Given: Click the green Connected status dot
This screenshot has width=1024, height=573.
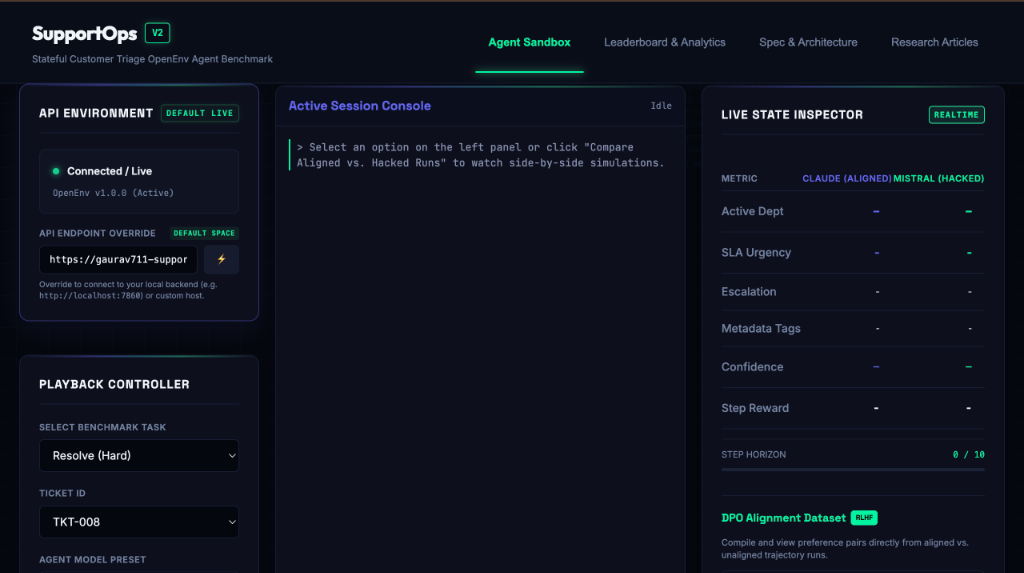Looking at the screenshot, I should tap(56, 171).
